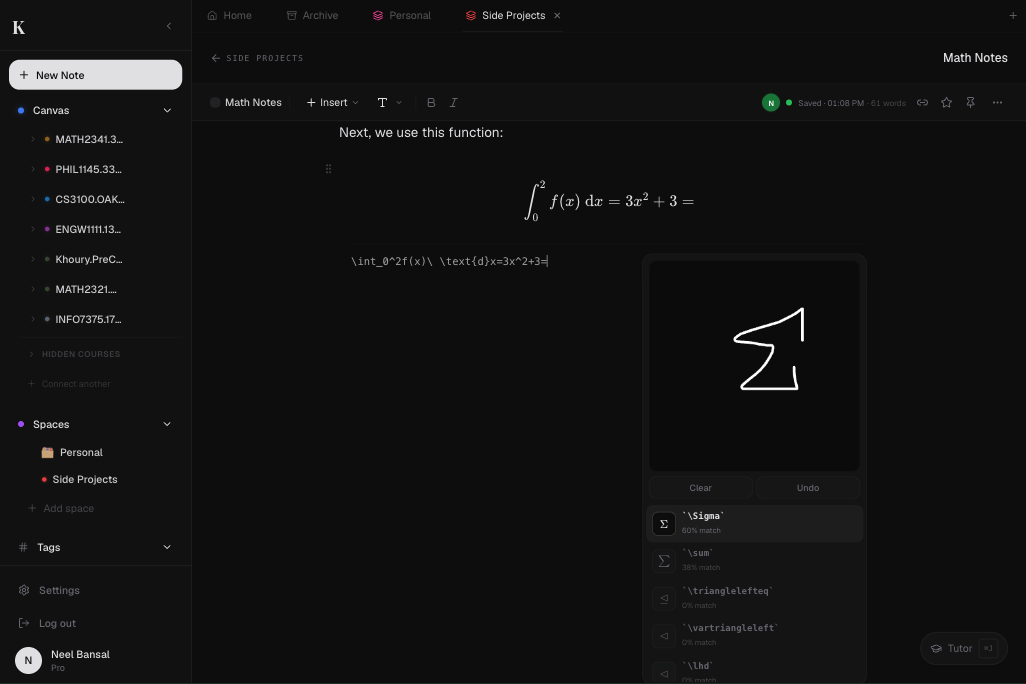The image size is (1026, 684).
Task: Go back to Side Projects breadcrumb
Action: tap(258, 58)
